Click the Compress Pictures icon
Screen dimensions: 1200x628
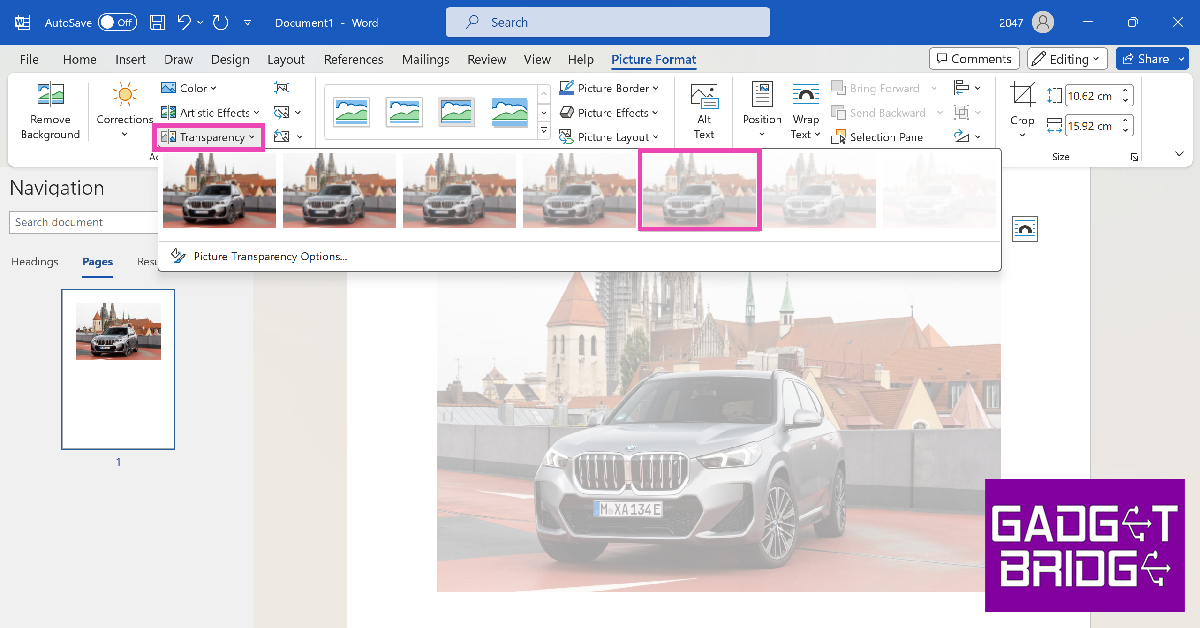click(281, 88)
